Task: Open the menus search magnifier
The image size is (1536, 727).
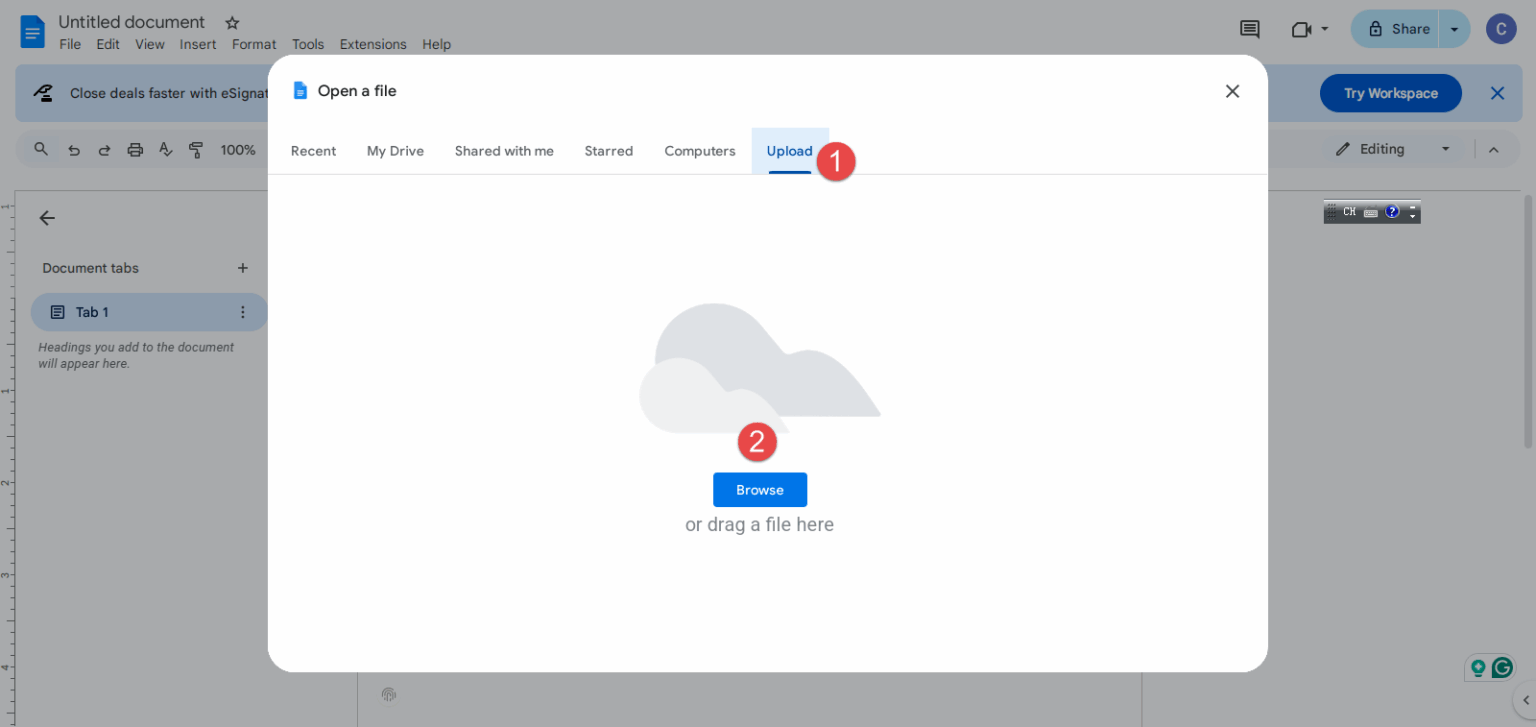Action: [x=40, y=149]
